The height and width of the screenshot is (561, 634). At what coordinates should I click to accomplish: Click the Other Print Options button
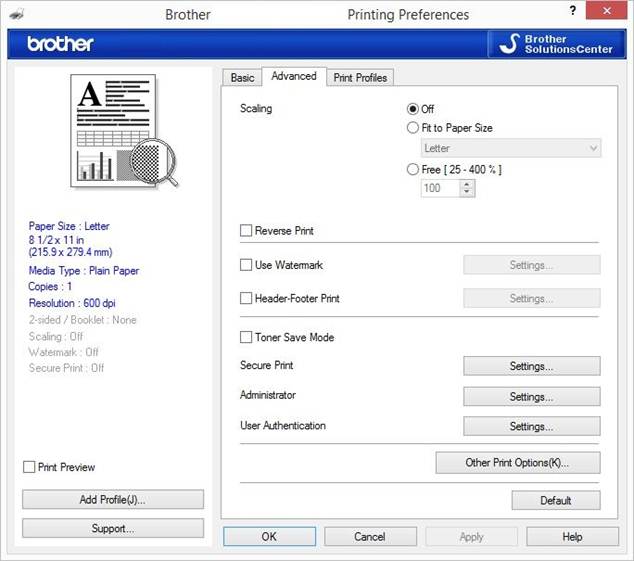click(517, 463)
